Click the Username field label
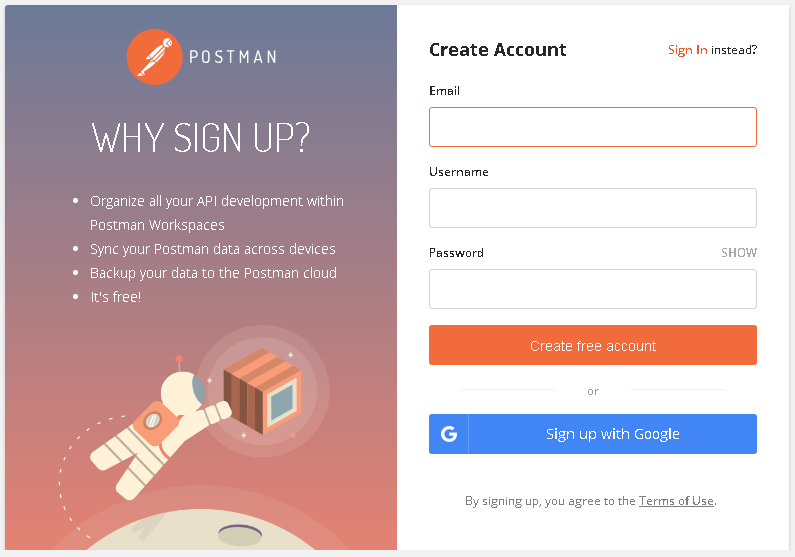This screenshot has width=795, height=557. click(458, 172)
